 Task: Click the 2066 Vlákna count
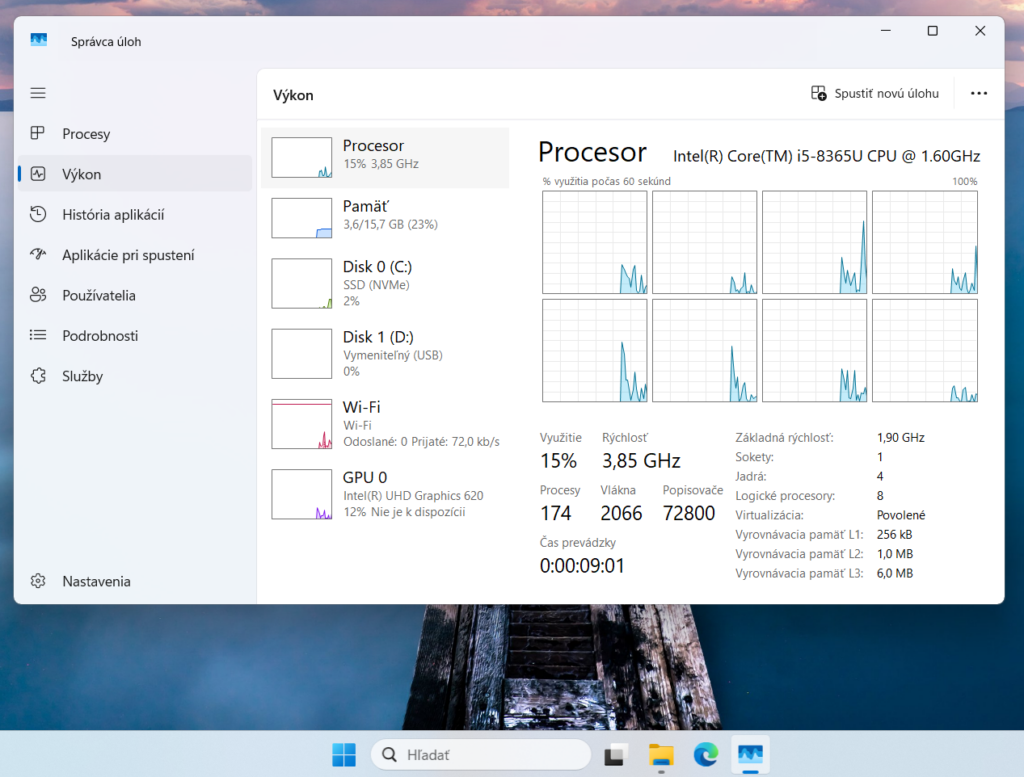point(621,513)
